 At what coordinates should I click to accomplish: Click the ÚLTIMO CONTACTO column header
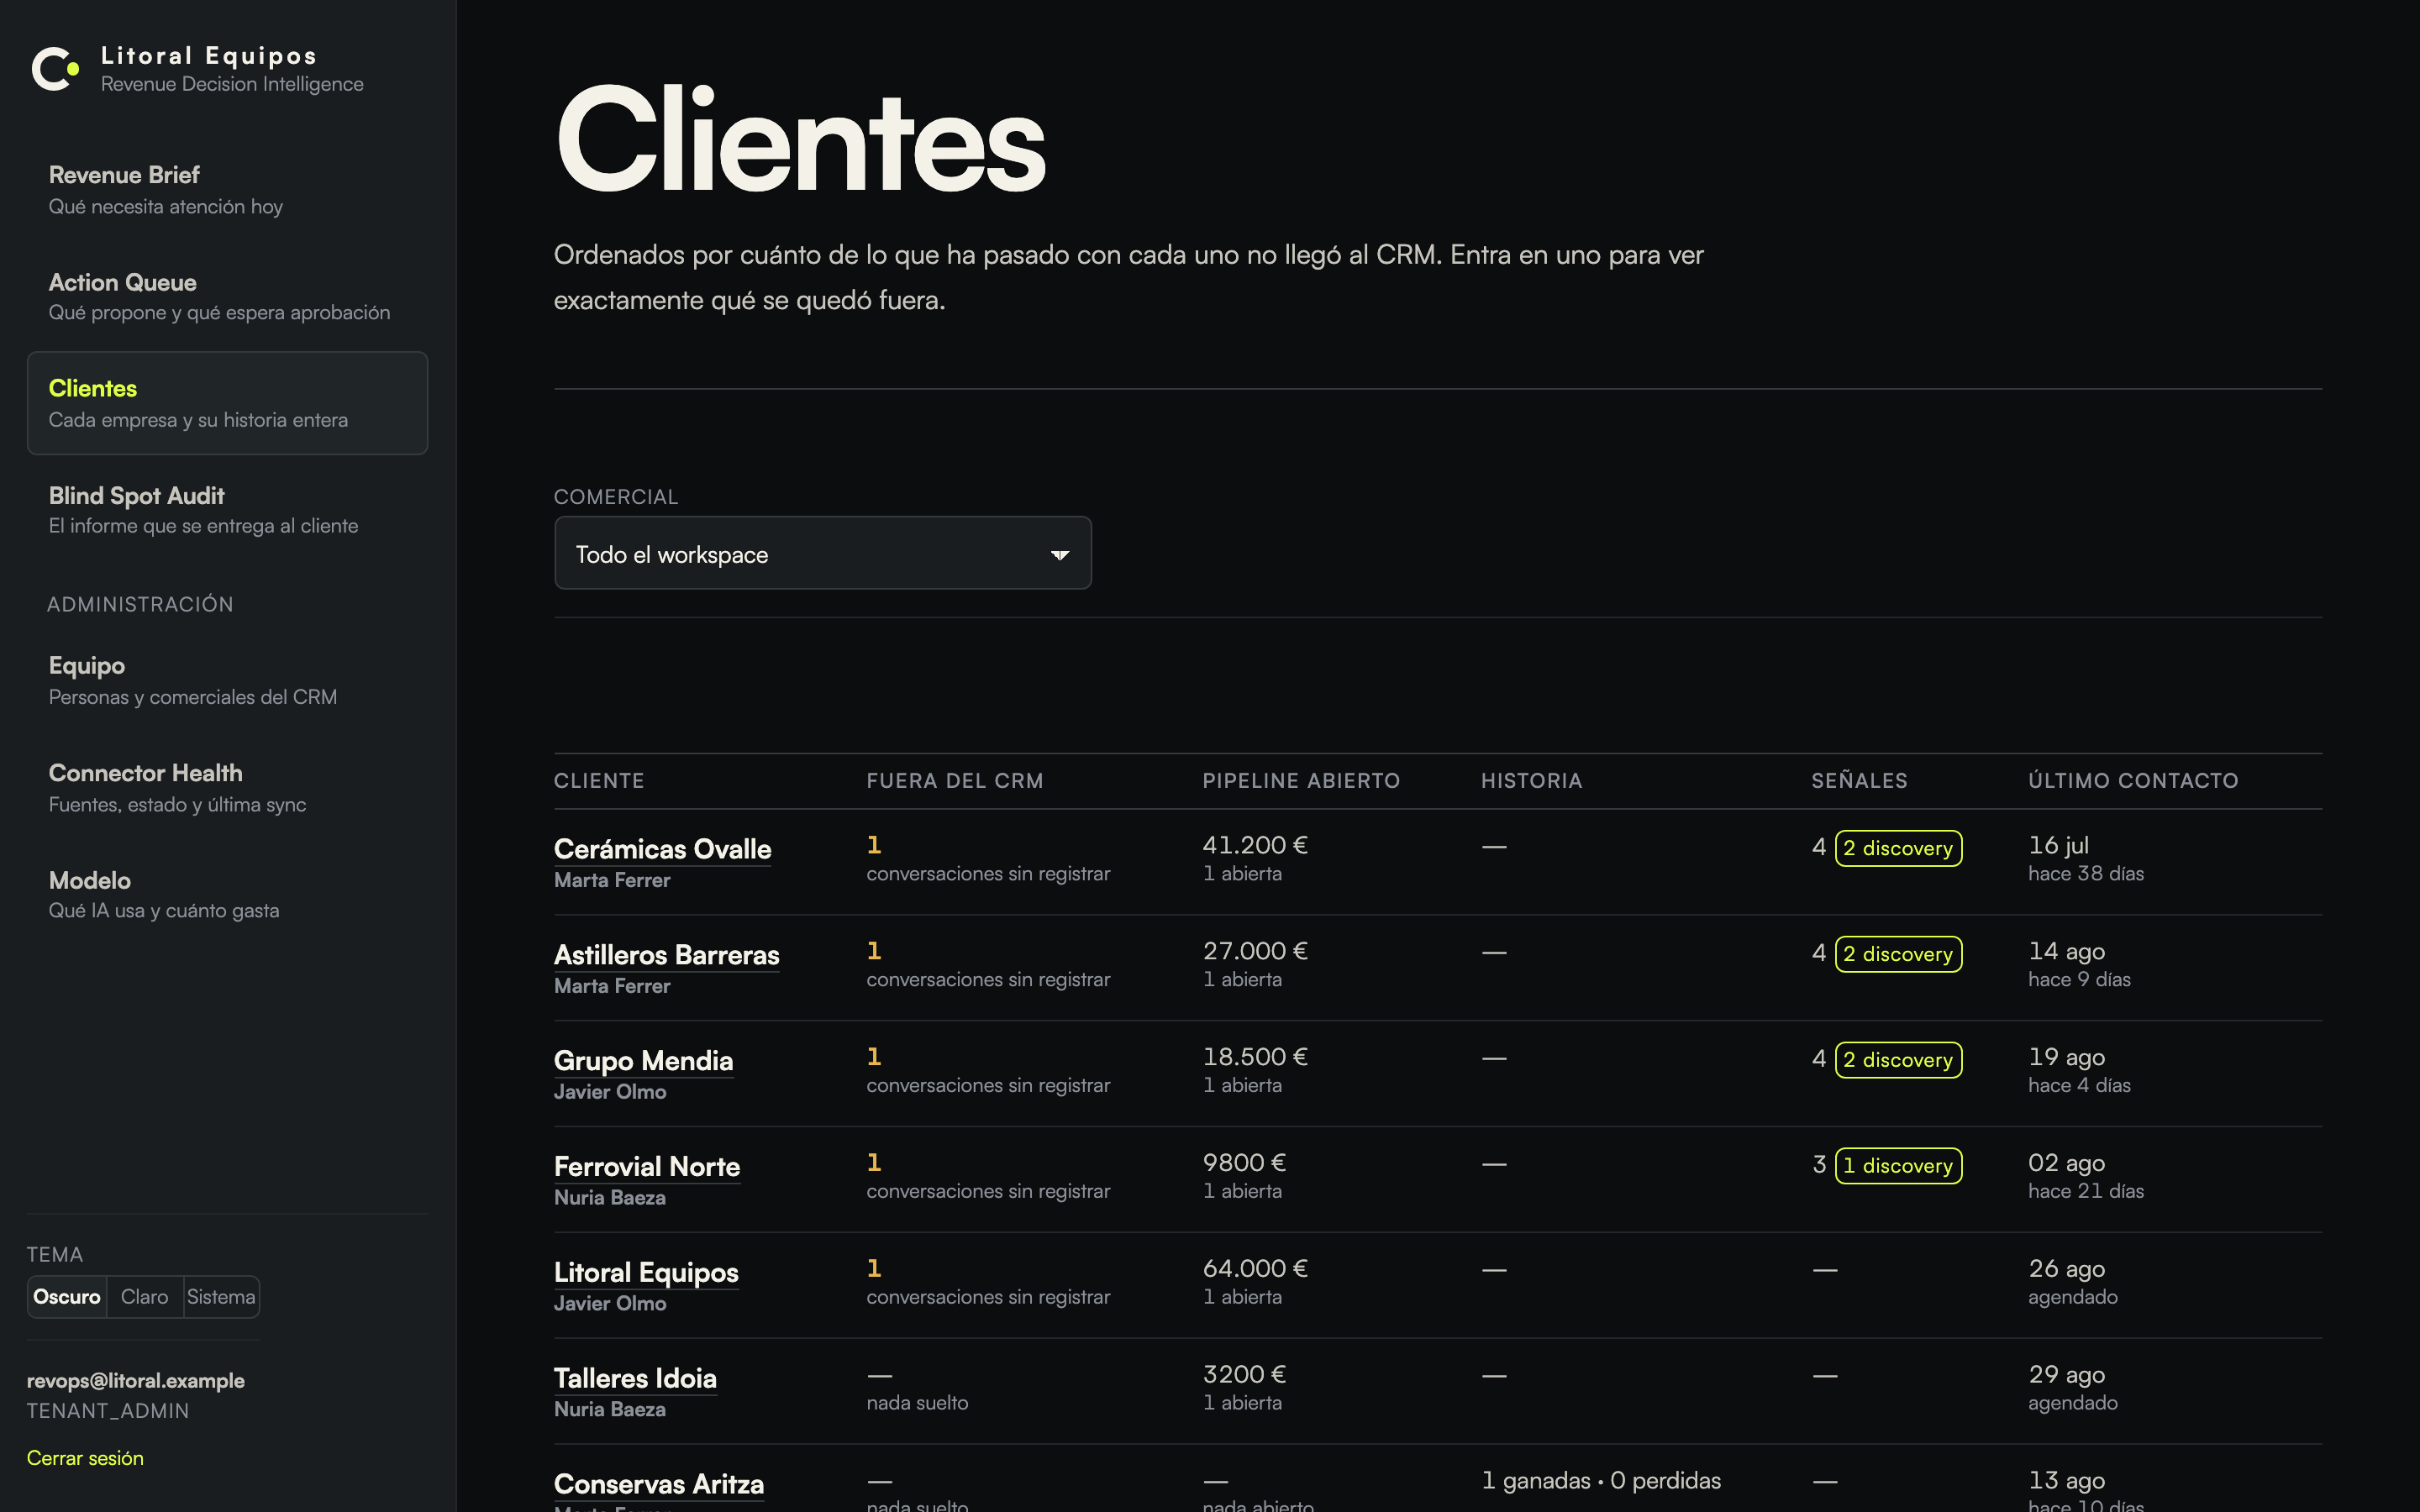2133,781
